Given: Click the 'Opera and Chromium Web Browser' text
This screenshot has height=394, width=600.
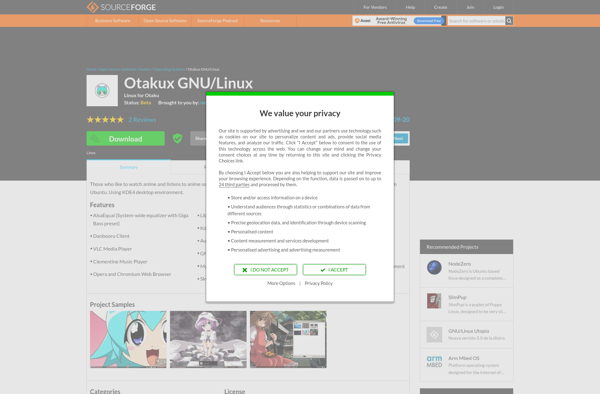Looking at the screenshot, I should click(x=132, y=274).
